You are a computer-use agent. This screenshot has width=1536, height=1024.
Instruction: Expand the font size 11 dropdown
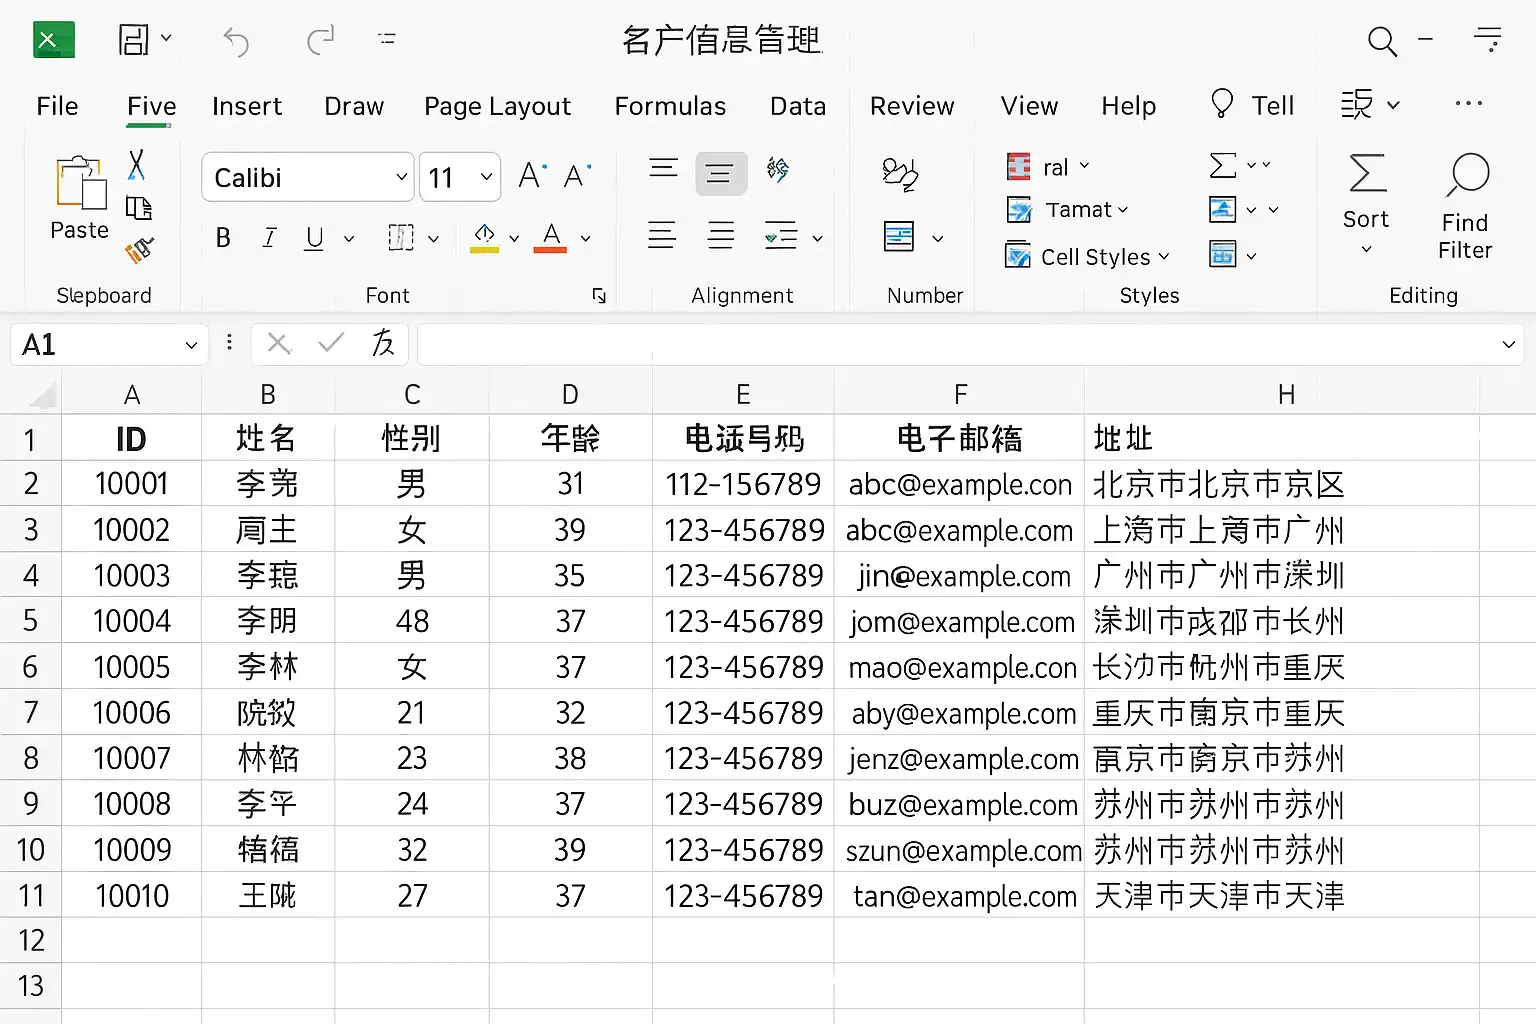pyautogui.click(x=486, y=177)
